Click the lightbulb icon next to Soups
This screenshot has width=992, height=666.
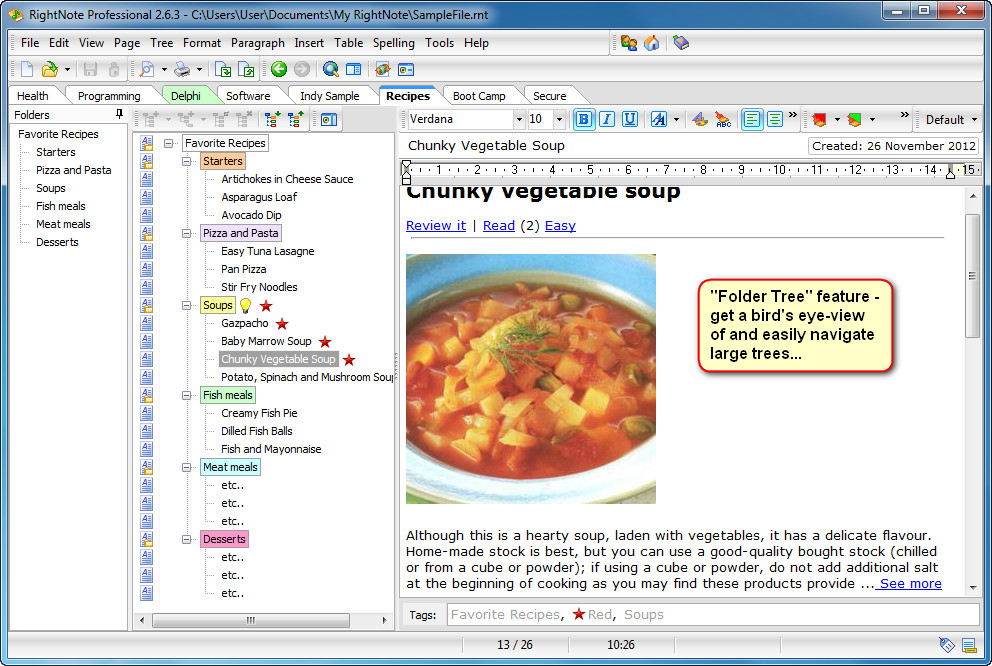245,305
